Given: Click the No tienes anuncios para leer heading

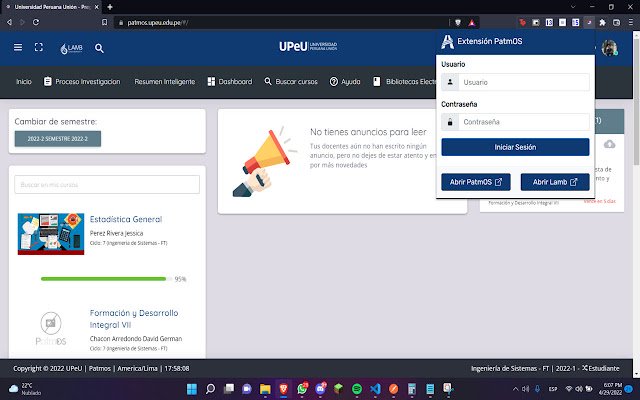Looking at the screenshot, I should point(368,132).
